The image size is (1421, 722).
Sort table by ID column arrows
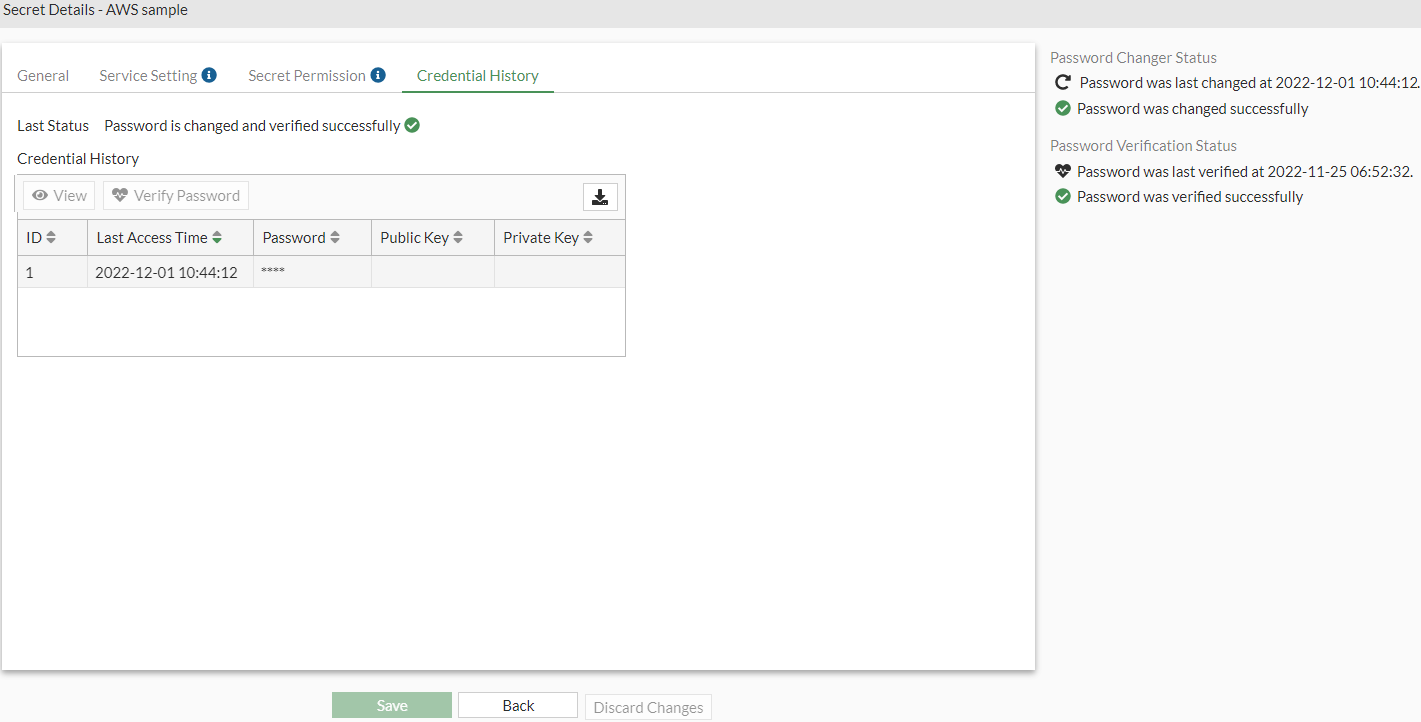51,238
